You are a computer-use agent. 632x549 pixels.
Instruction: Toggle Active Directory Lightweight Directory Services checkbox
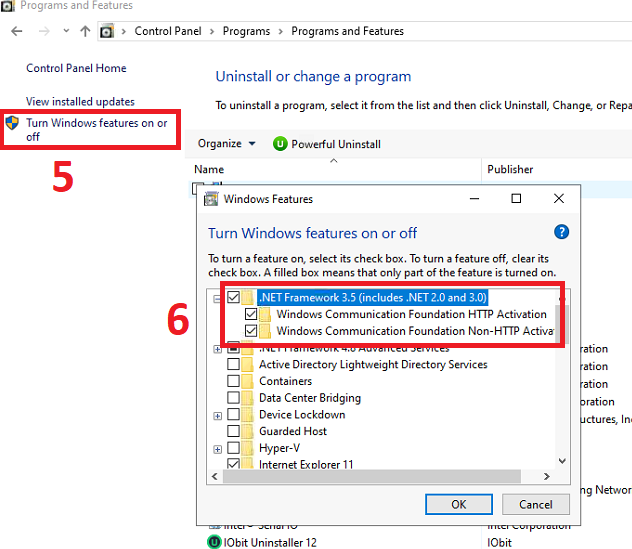point(233,364)
